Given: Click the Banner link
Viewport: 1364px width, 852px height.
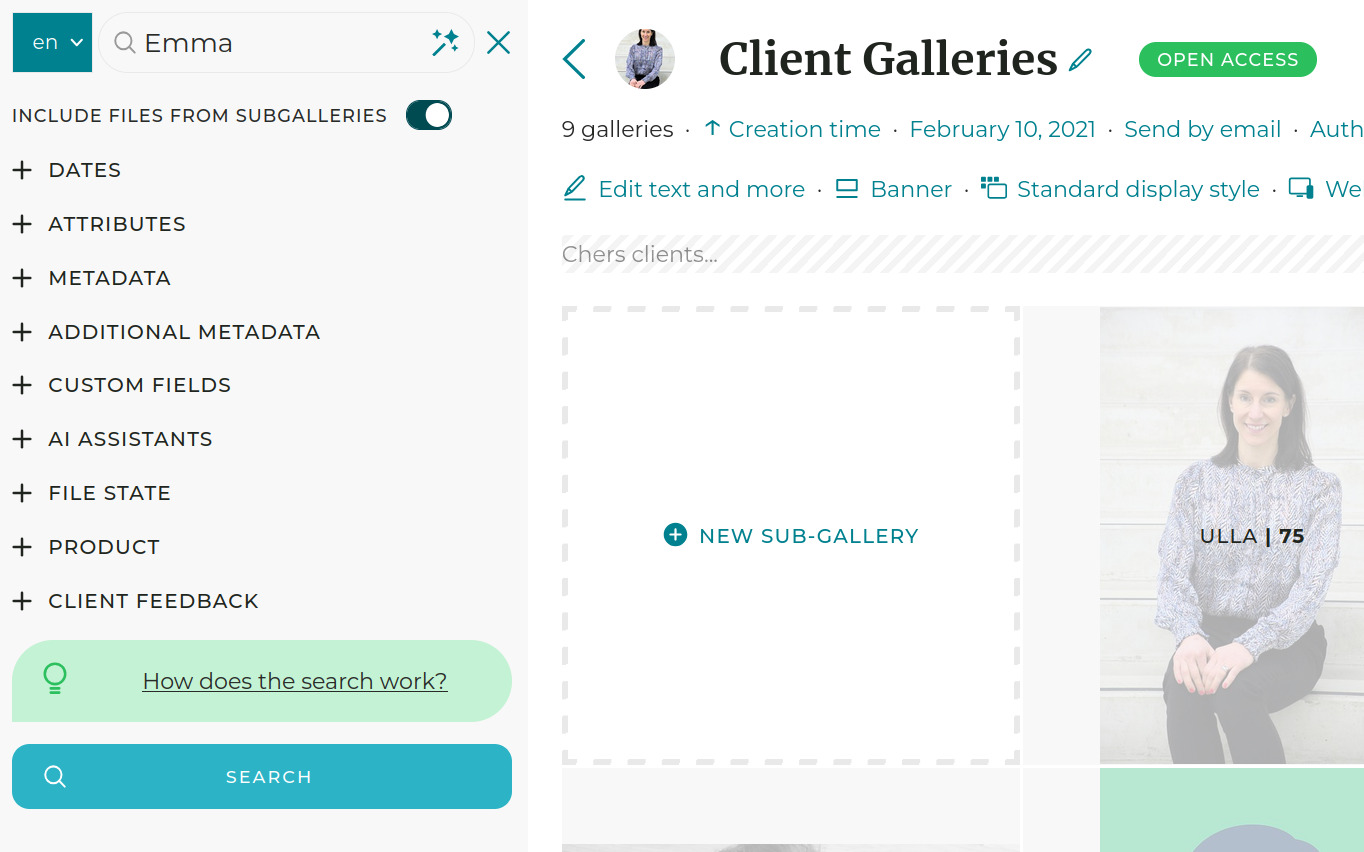Looking at the screenshot, I should coord(911,189).
